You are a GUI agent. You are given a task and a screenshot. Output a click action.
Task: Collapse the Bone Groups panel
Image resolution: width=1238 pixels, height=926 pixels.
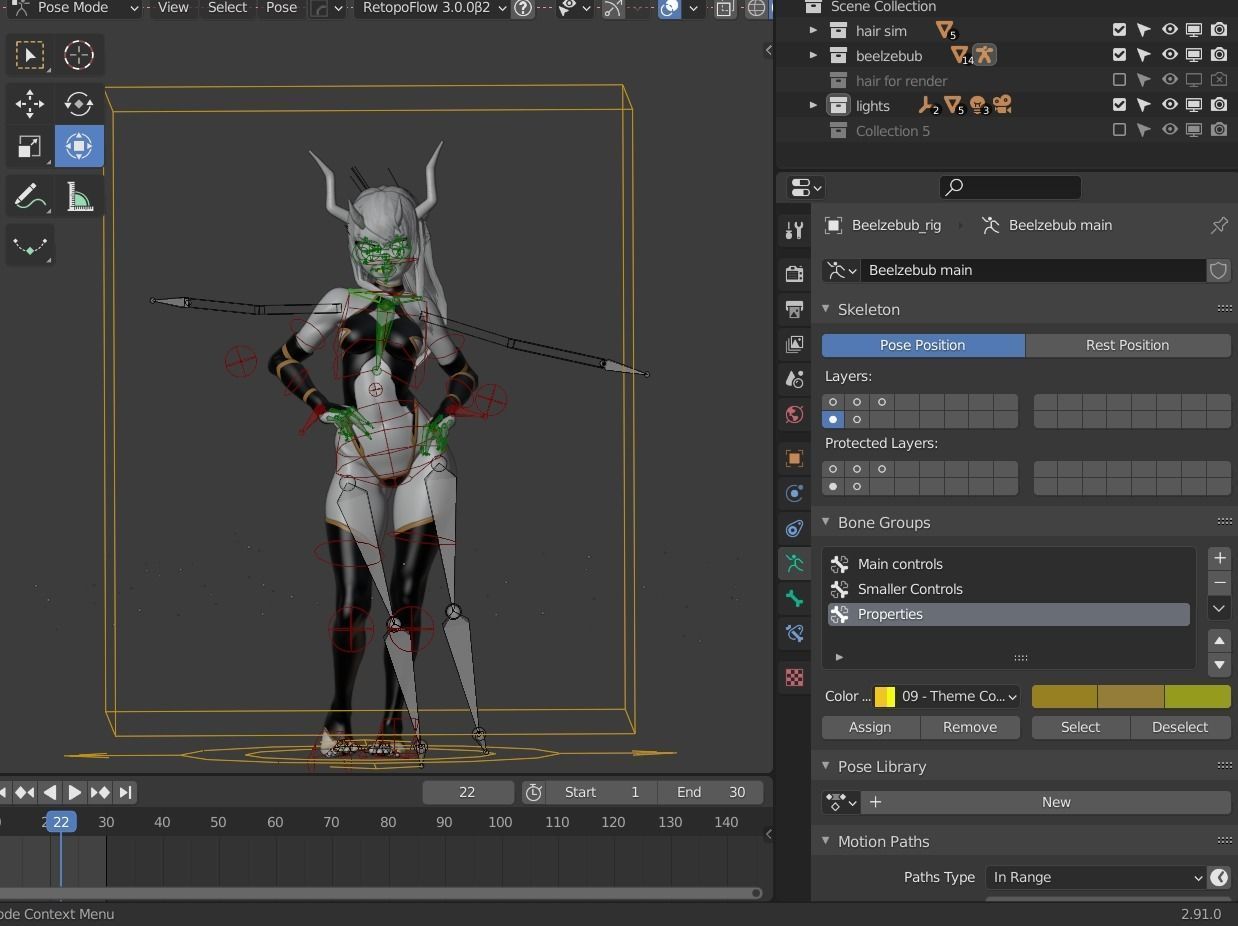tap(826, 522)
